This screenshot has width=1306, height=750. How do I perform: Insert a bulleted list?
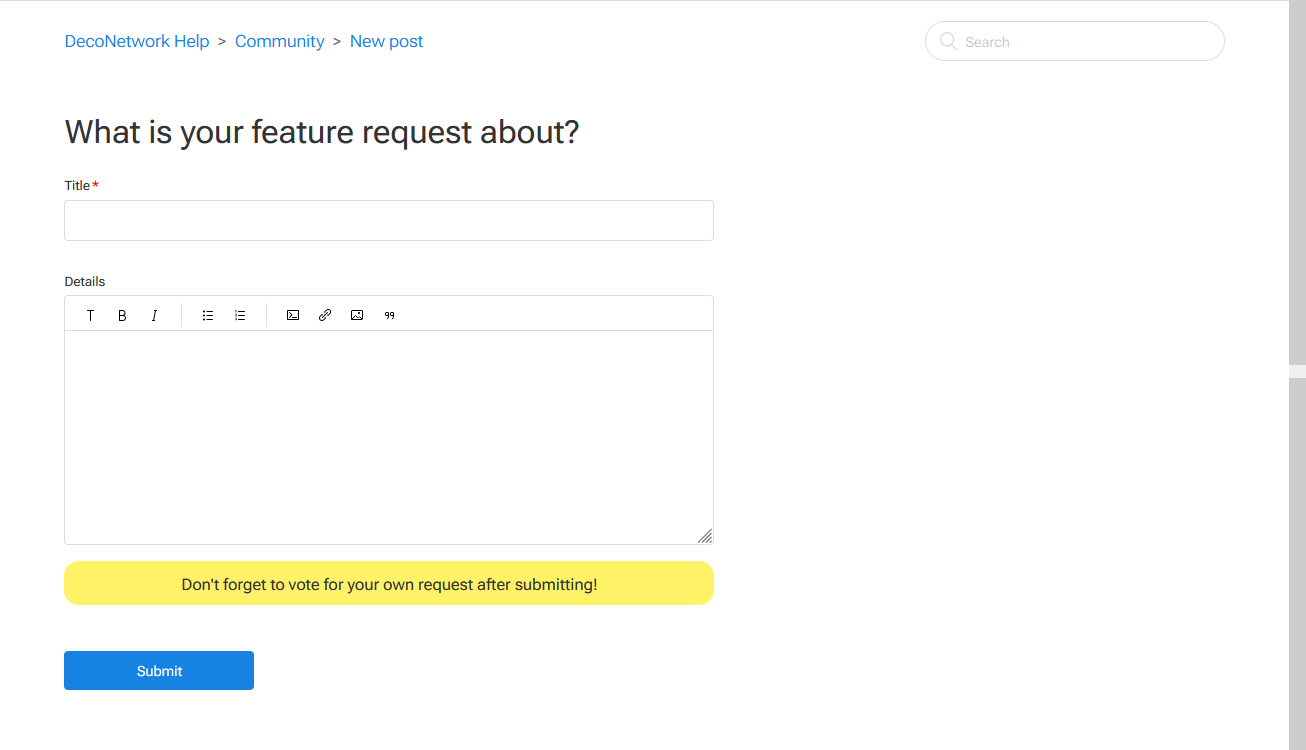coord(208,315)
